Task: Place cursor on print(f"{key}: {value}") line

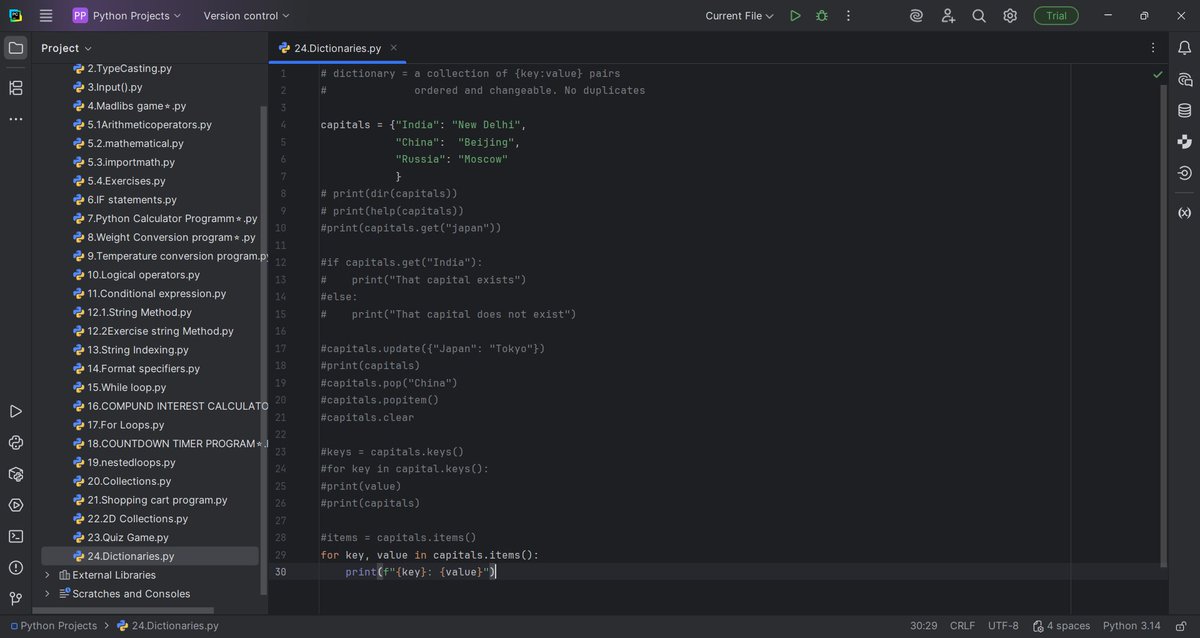Action: [x=420, y=572]
